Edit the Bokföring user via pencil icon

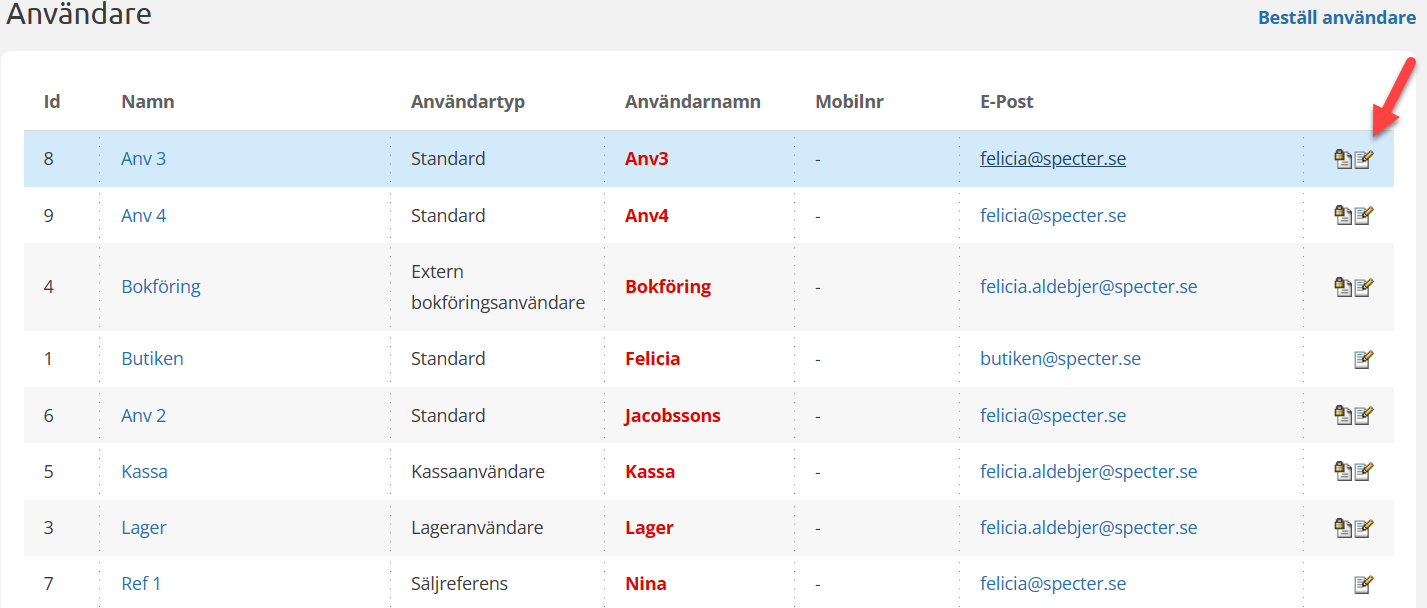[1364, 287]
